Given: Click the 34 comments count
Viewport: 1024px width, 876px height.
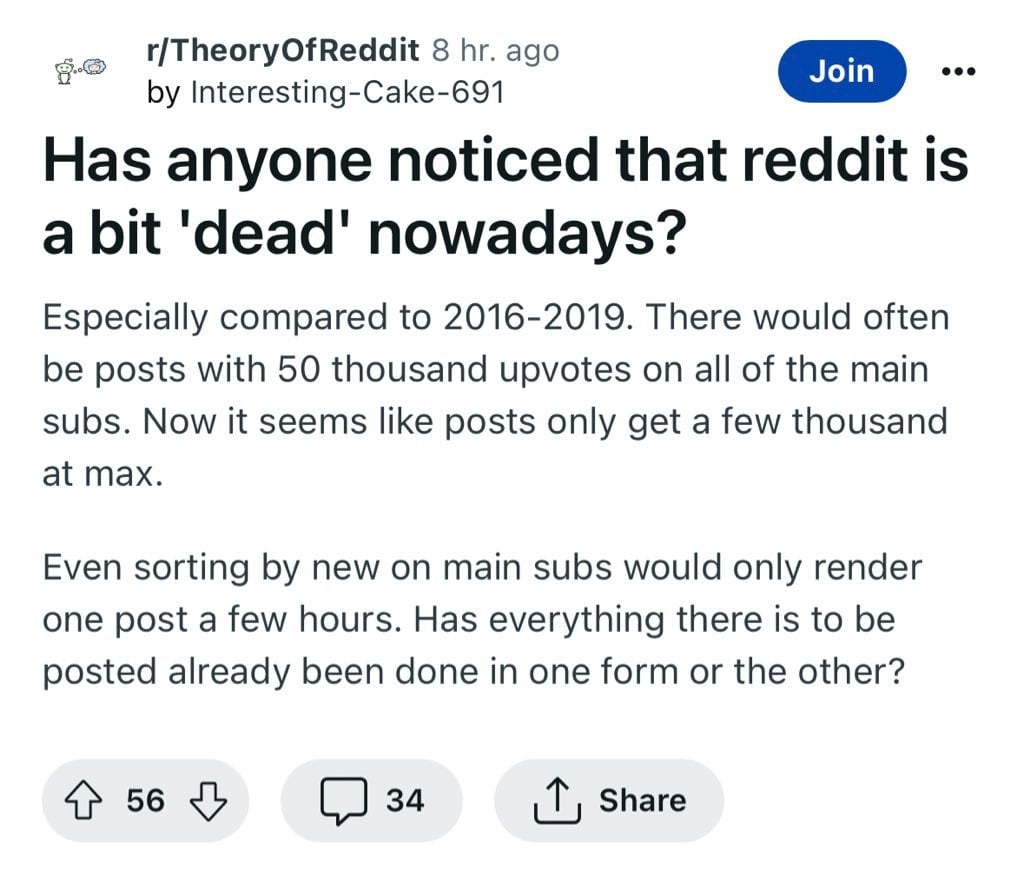Looking at the screenshot, I should [x=405, y=800].
